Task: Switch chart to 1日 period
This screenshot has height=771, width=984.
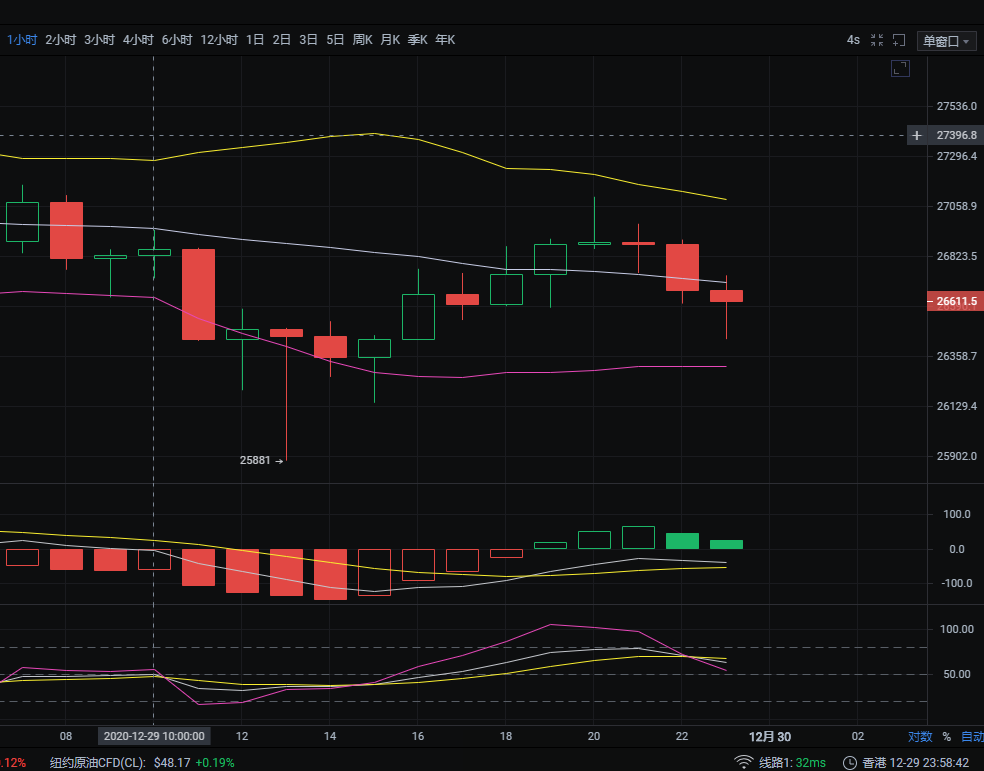Action: (x=255, y=40)
